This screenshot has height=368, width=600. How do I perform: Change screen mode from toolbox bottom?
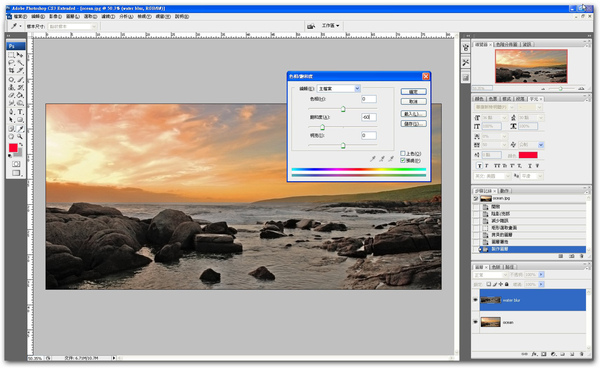16,173
